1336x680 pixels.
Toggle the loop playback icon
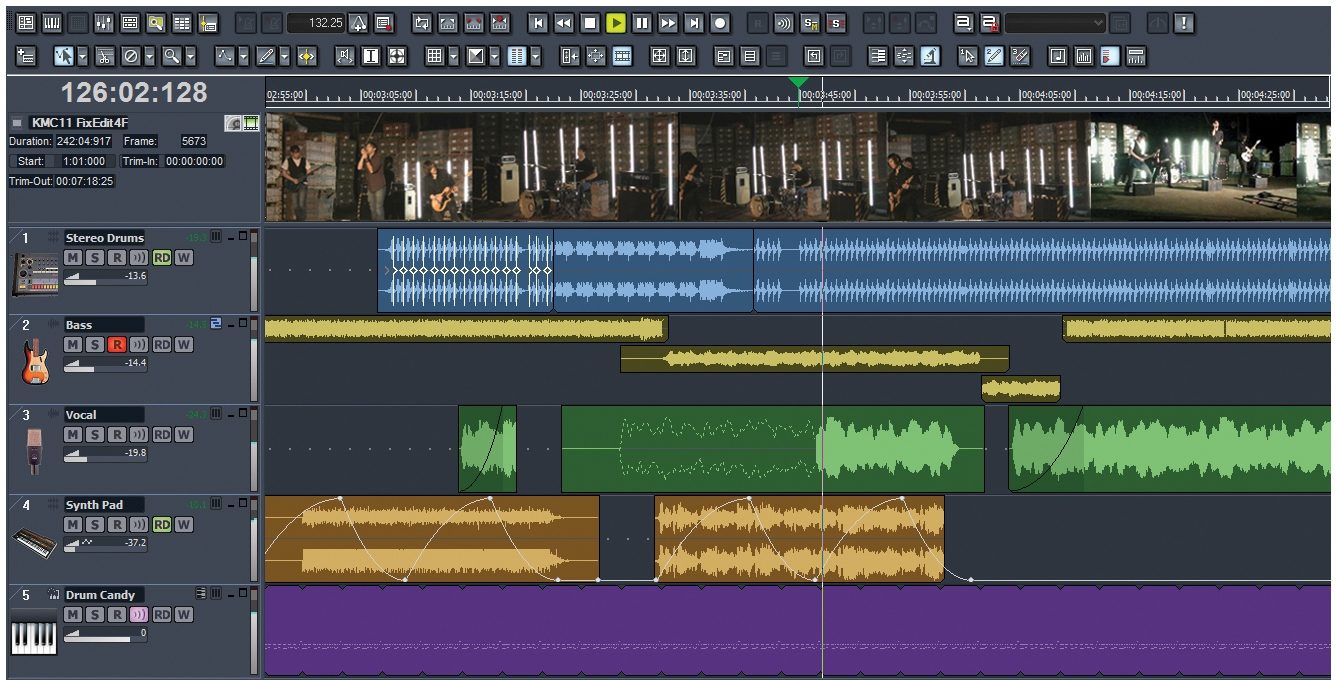pyautogui.click(x=421, y=22)
